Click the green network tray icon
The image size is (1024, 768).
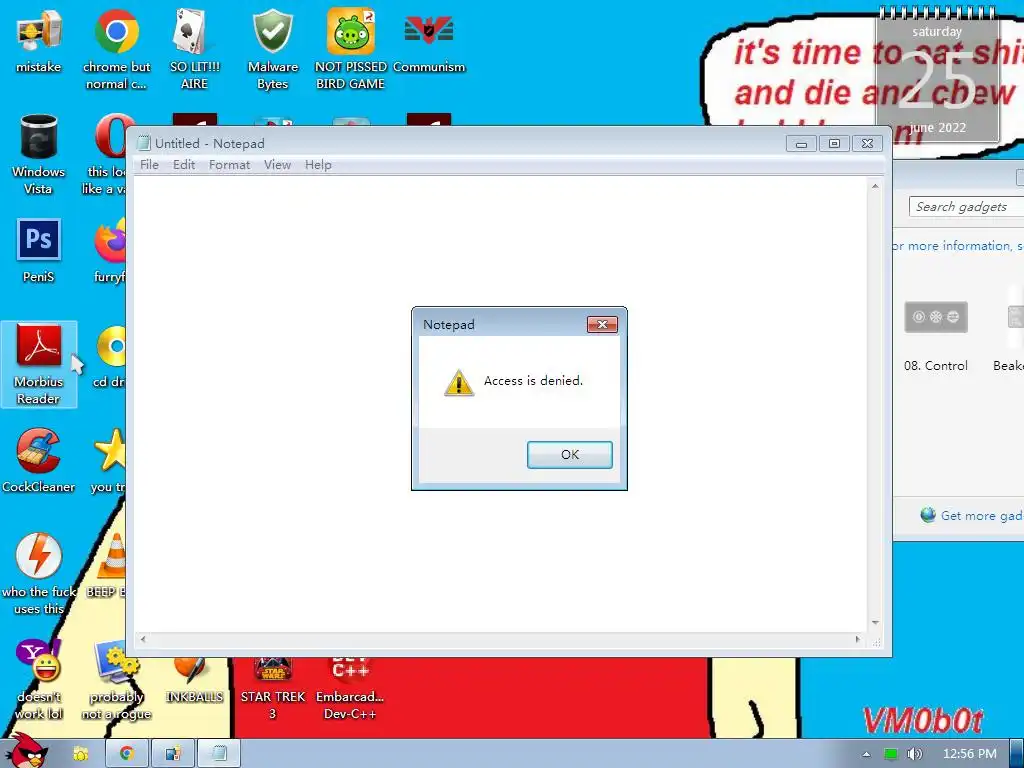891,754
